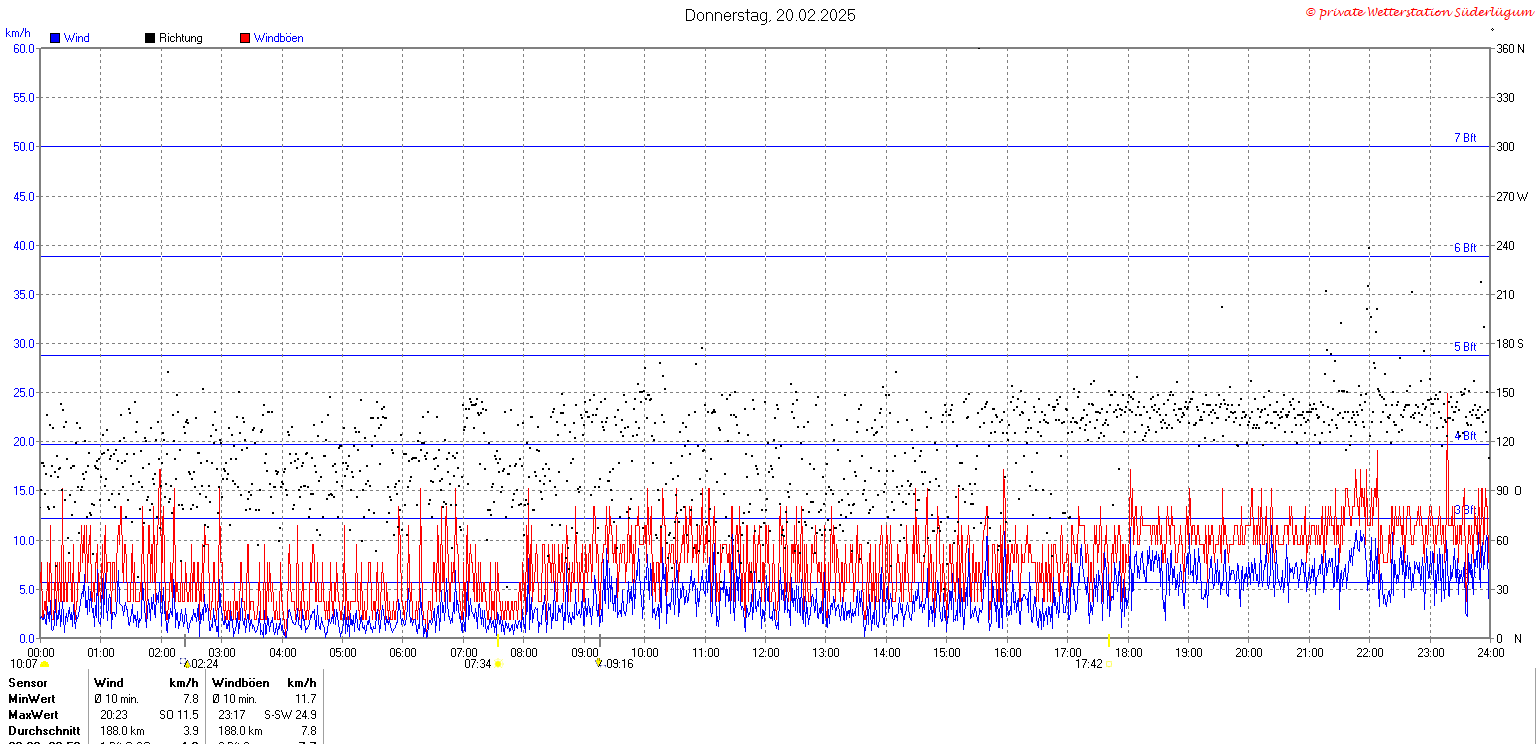Click the 25.0 value on left axis
This screenshot has width=1536, height=744.
point(24,392)
